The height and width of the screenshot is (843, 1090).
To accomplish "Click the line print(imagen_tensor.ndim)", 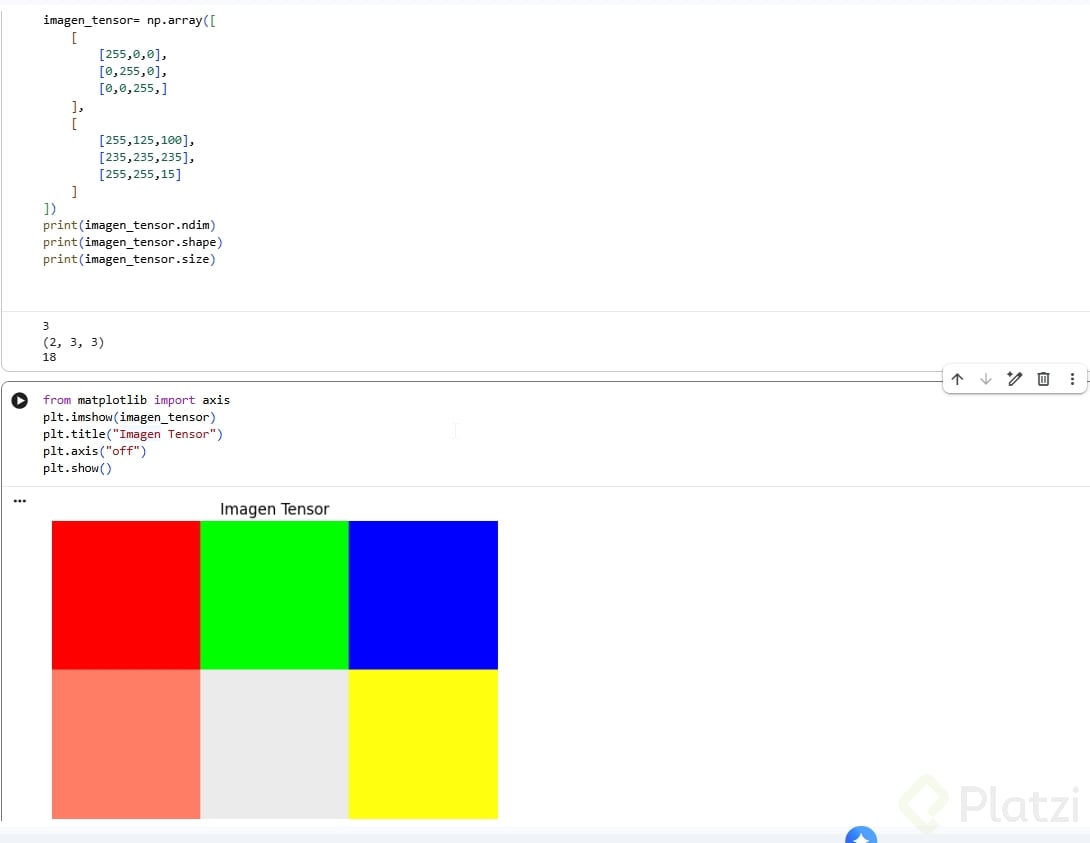I will (x=129, y=225).
